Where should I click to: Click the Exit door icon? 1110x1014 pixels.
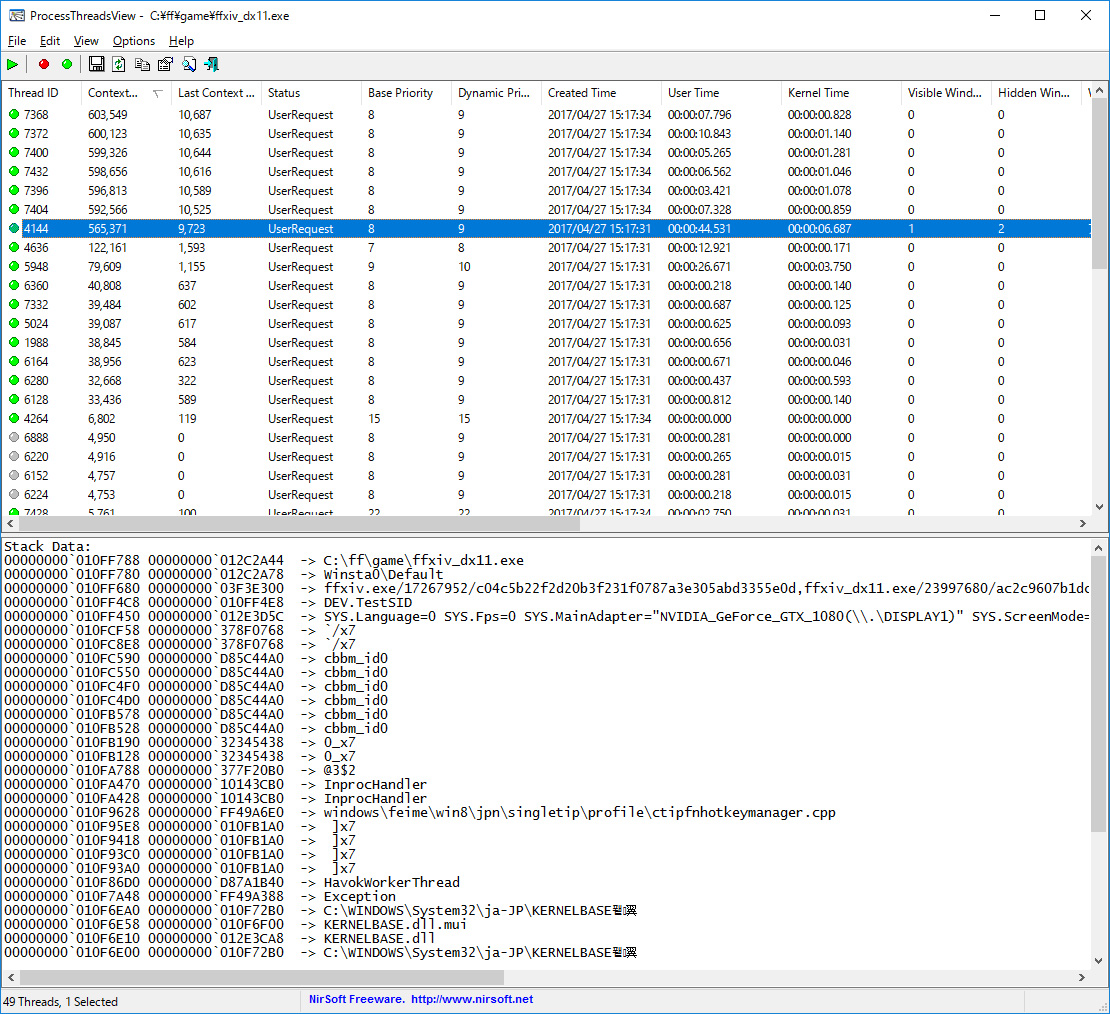click(211, 64)
